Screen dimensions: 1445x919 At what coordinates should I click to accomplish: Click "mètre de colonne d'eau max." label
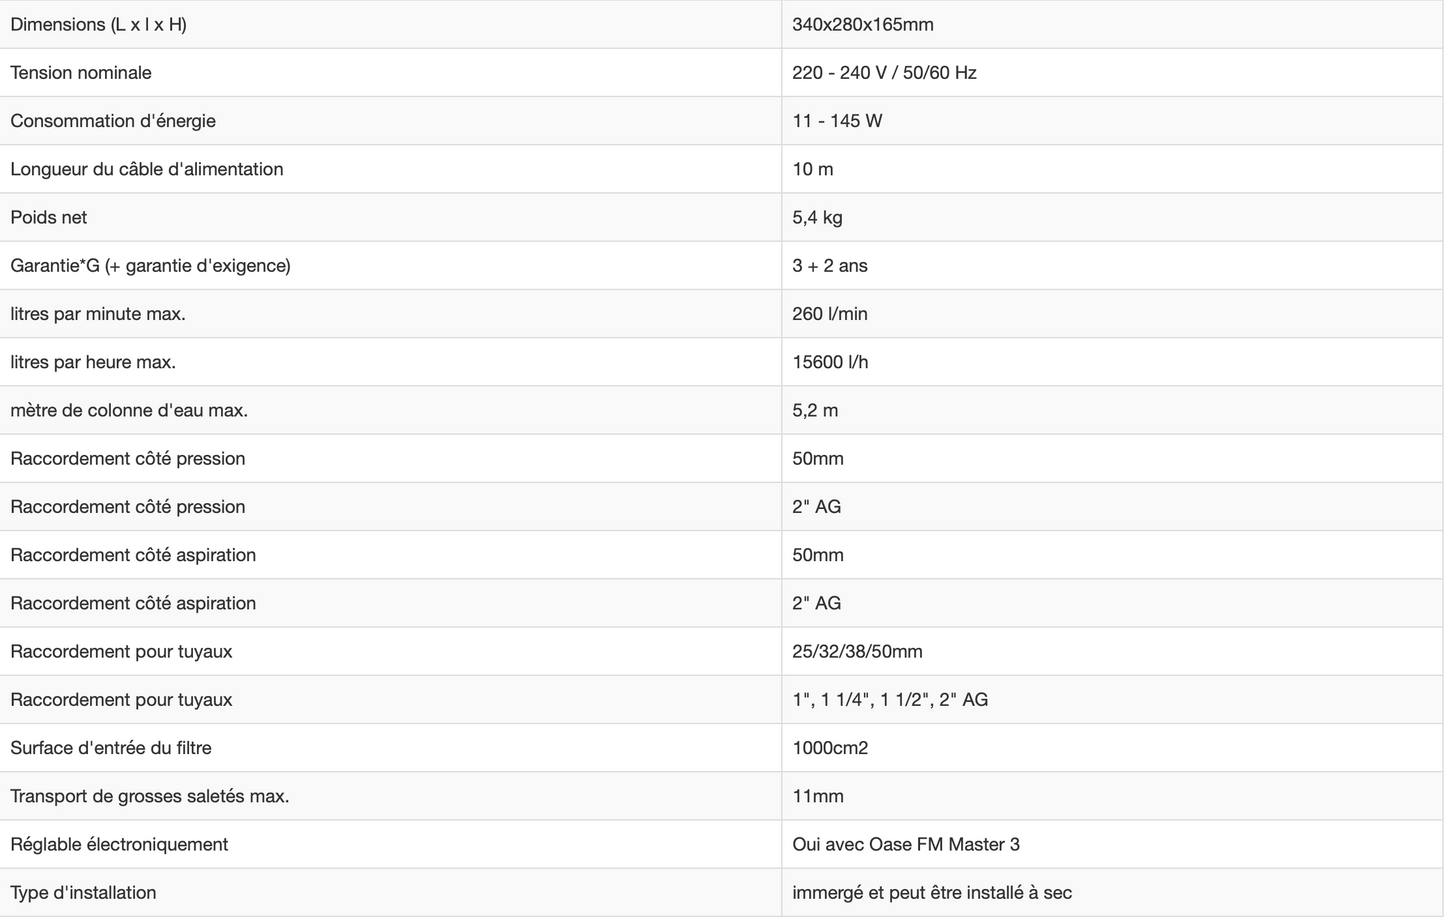[x=129, y=410]
